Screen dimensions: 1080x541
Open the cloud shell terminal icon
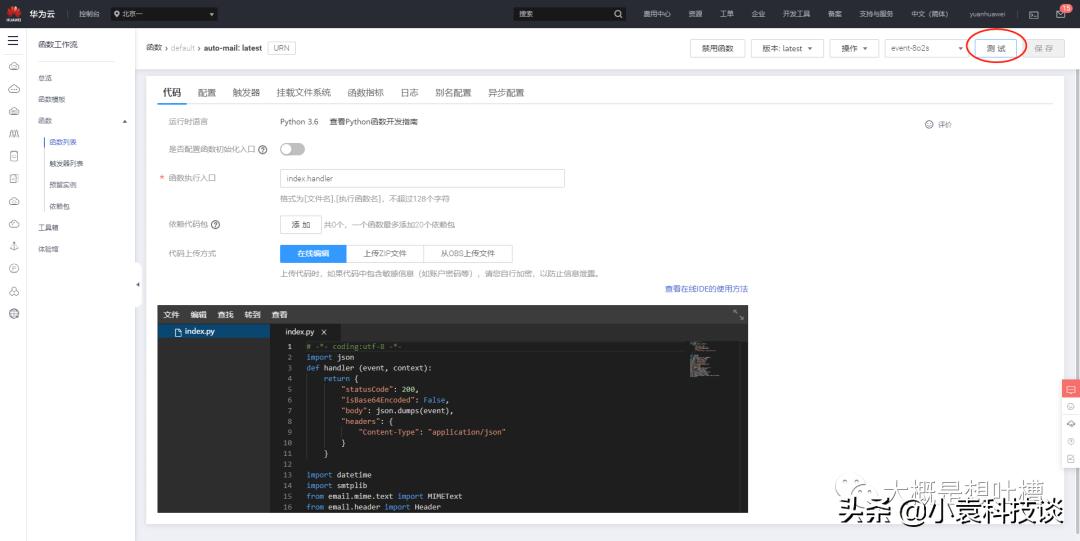(1033, 14)
